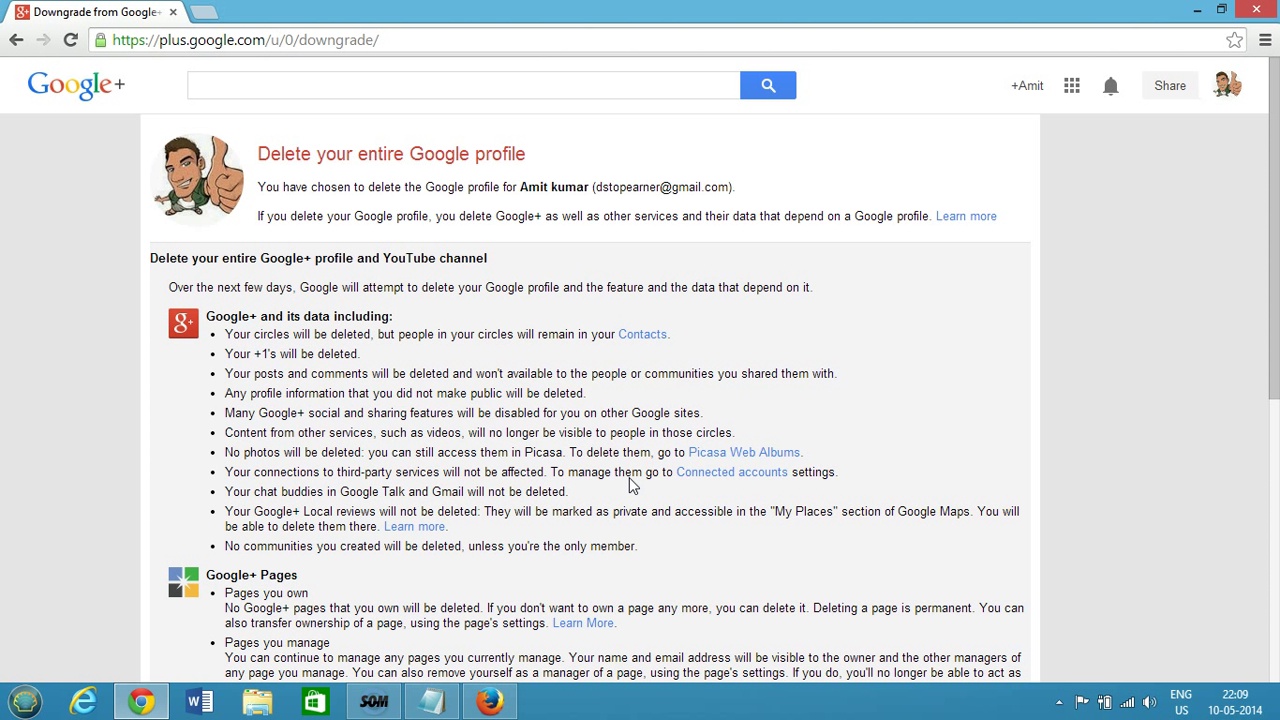Open Microsoft Word from the taskbar
Screen dimensions: 1280x720
199,702
